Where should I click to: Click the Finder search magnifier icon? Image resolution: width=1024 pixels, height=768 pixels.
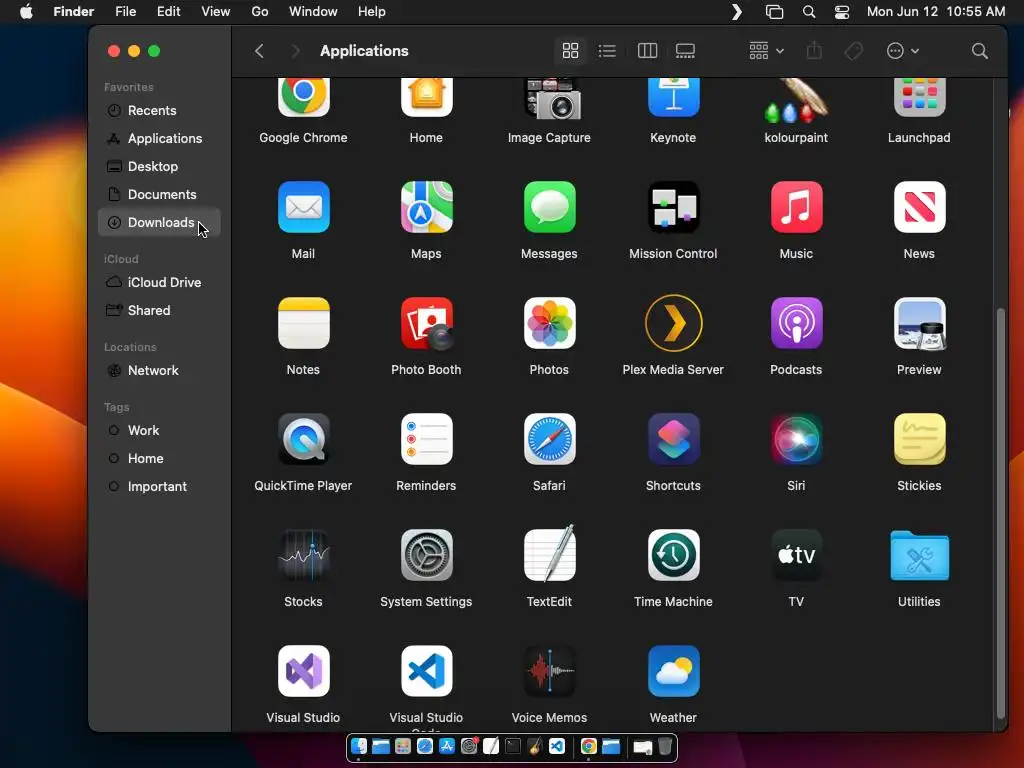(980, 51)
